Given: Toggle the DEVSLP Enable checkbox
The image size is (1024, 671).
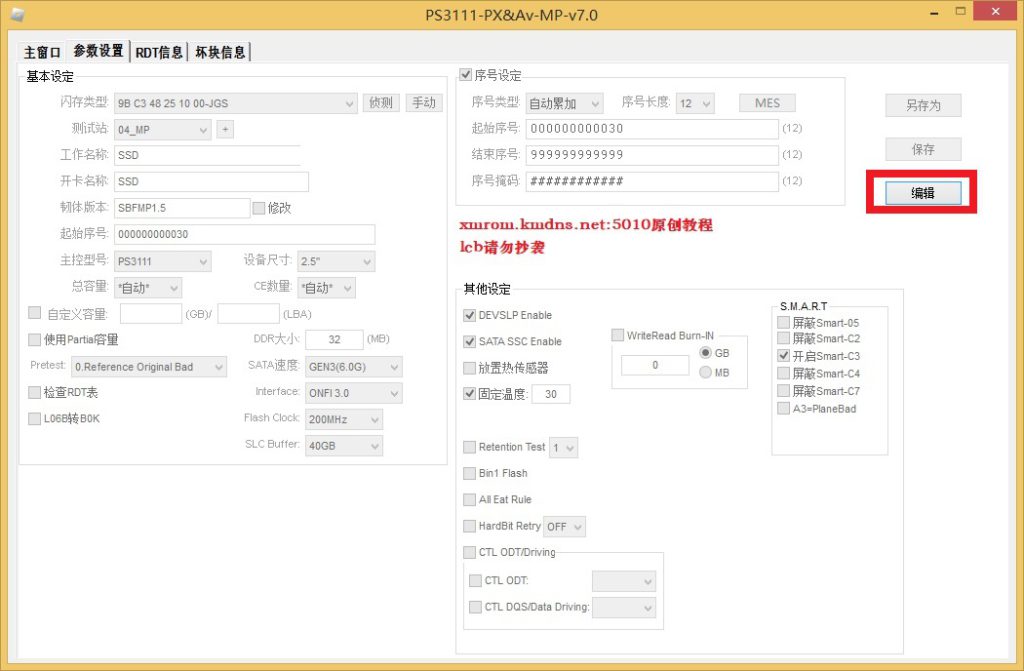Looking at the screenshot, I should tap(470, 315).
